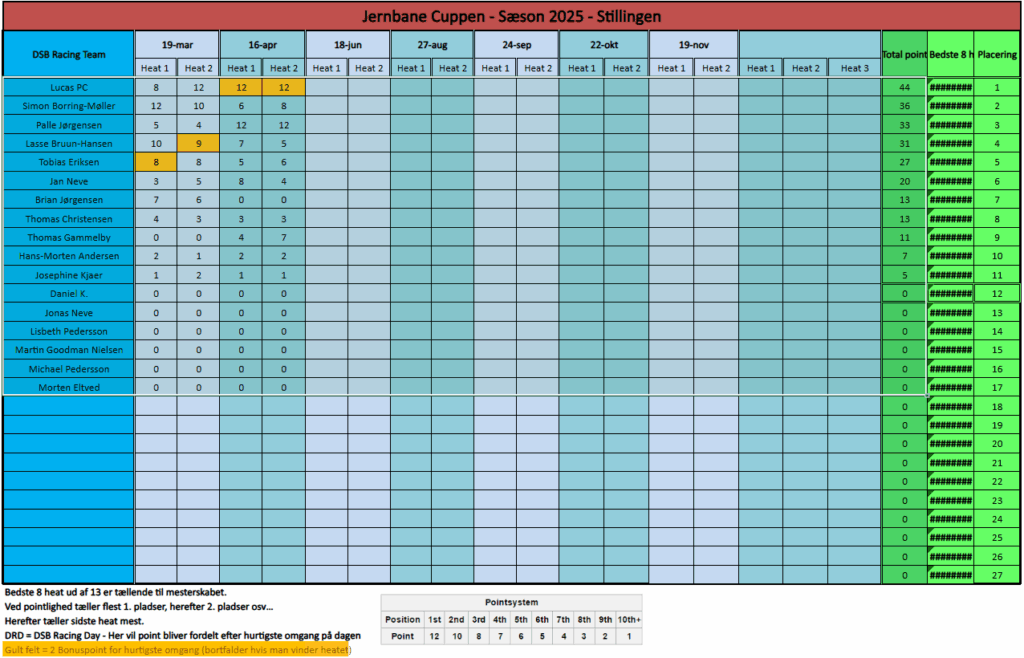The width and height of the screenshot is (1024, 658).
Task: Click the placement cell showing 27
Action: click(997, 575)
